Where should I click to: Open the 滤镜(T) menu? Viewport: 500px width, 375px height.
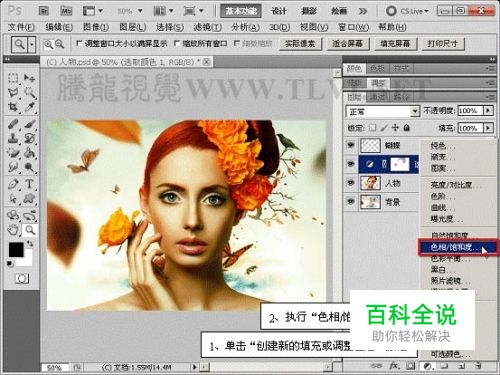pyautogui.click(x=207, y=27)
